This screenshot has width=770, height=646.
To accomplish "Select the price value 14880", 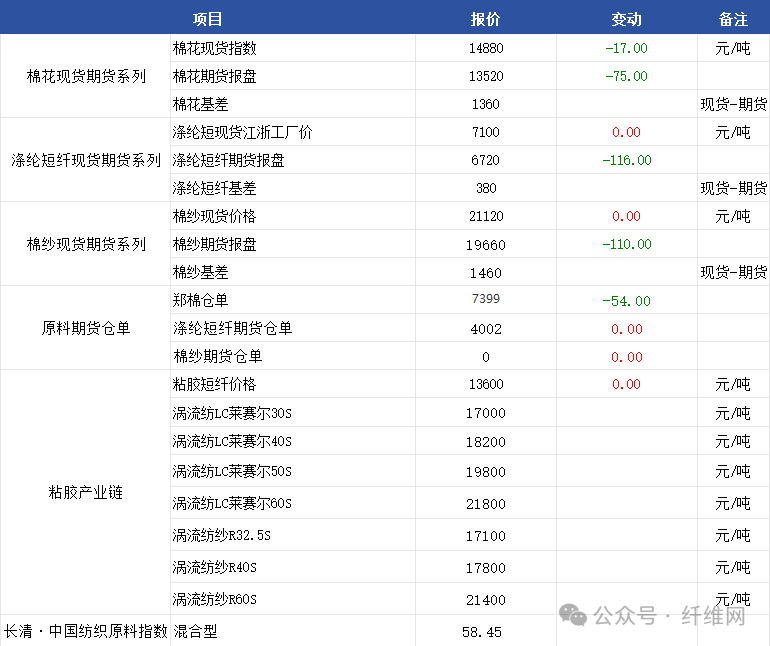I will click(486, 48).
